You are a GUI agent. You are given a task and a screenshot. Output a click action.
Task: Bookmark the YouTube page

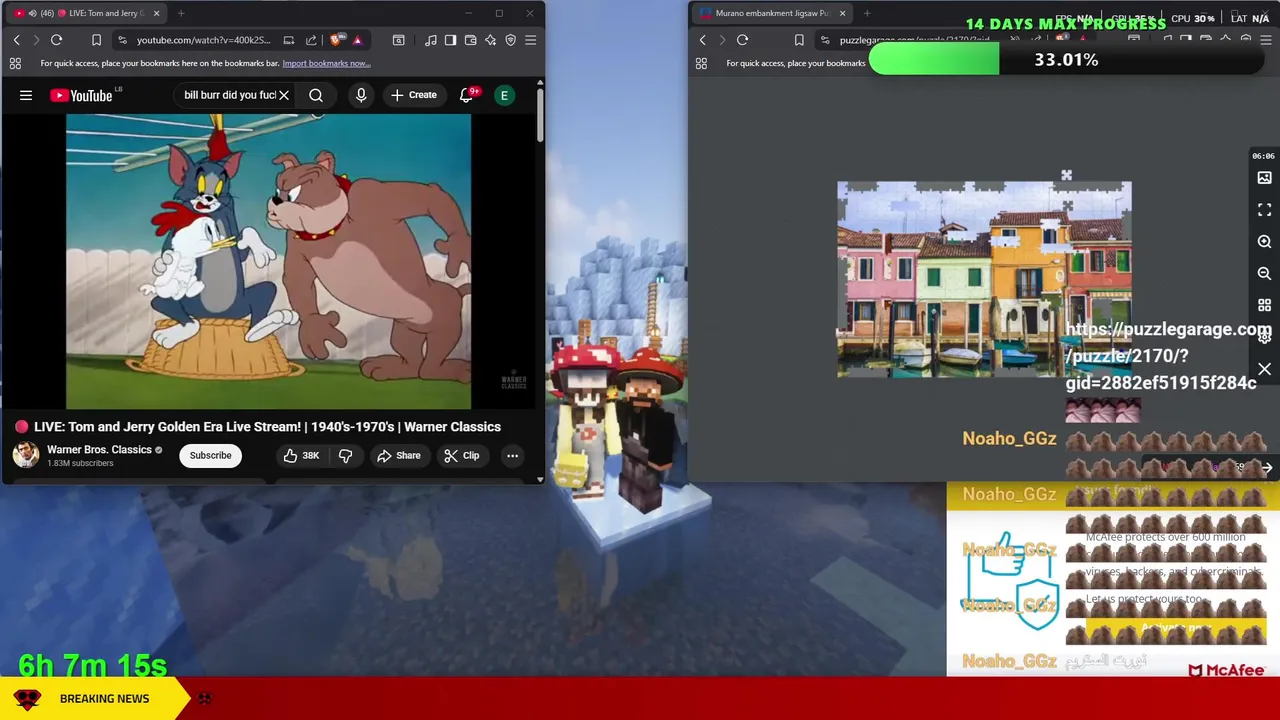[x=96, y=40]
